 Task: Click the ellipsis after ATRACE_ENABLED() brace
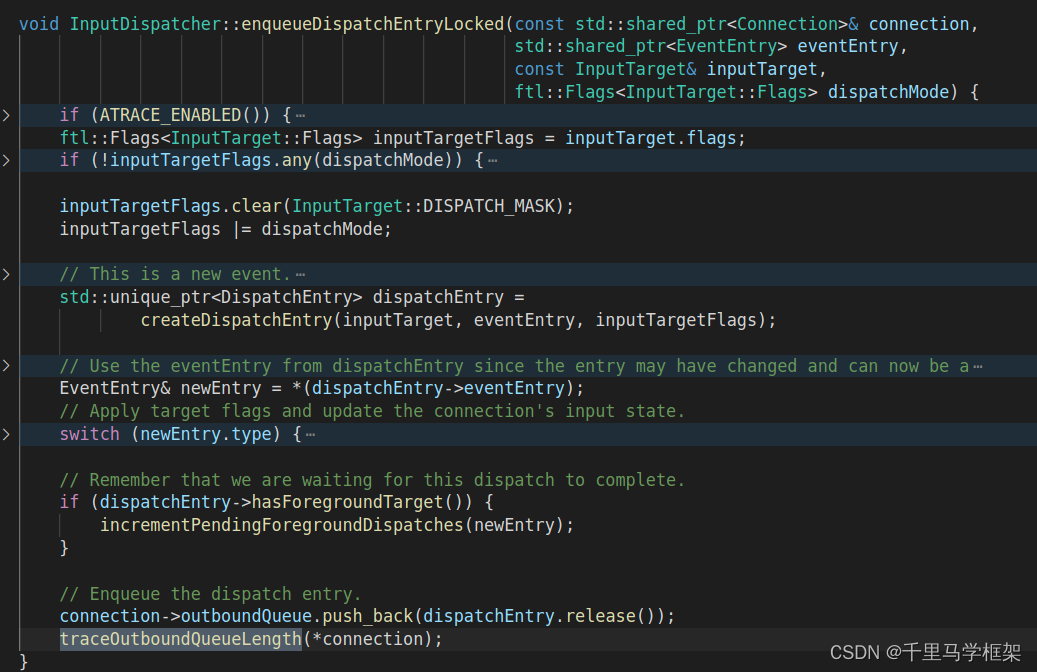300,116
